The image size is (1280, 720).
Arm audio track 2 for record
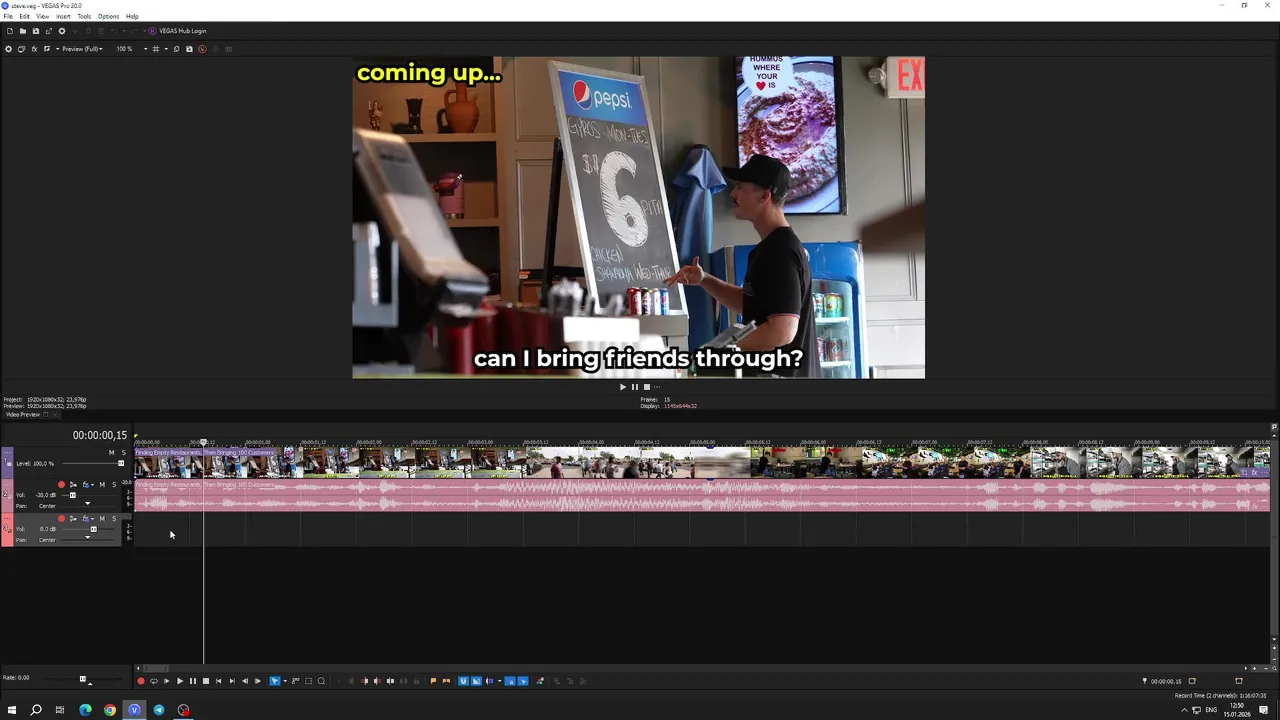[61, 485]
